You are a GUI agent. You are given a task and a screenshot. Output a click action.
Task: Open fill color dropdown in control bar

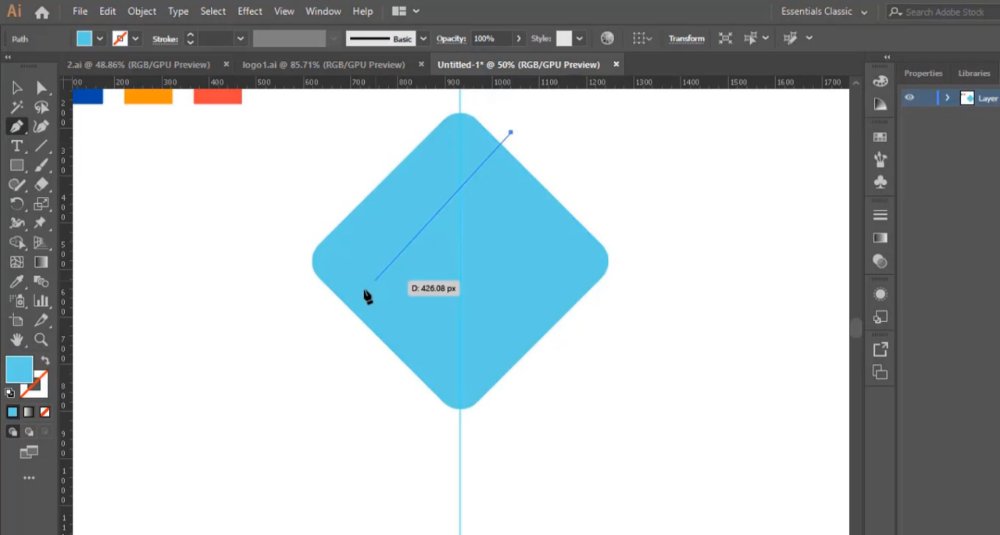coord(100,39)
